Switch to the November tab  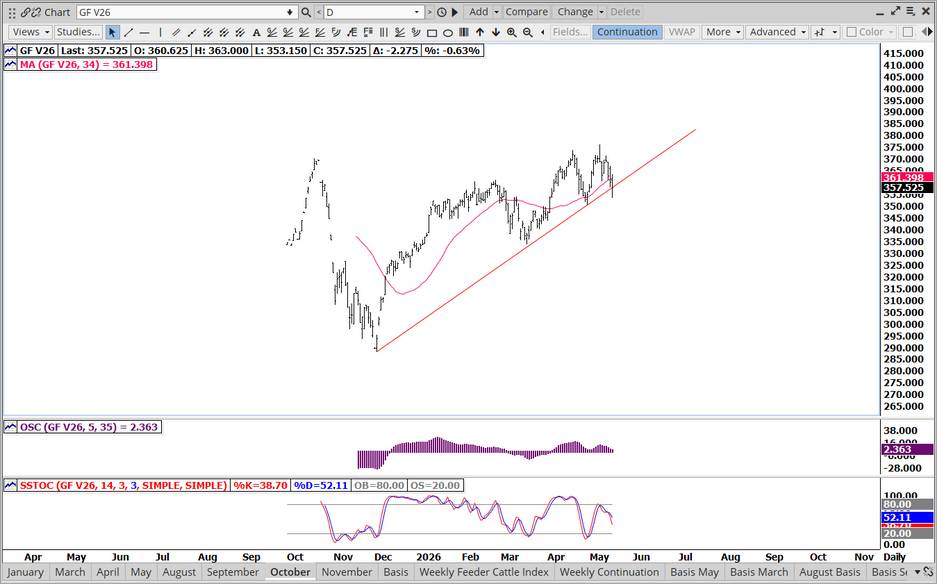[347, 572]
